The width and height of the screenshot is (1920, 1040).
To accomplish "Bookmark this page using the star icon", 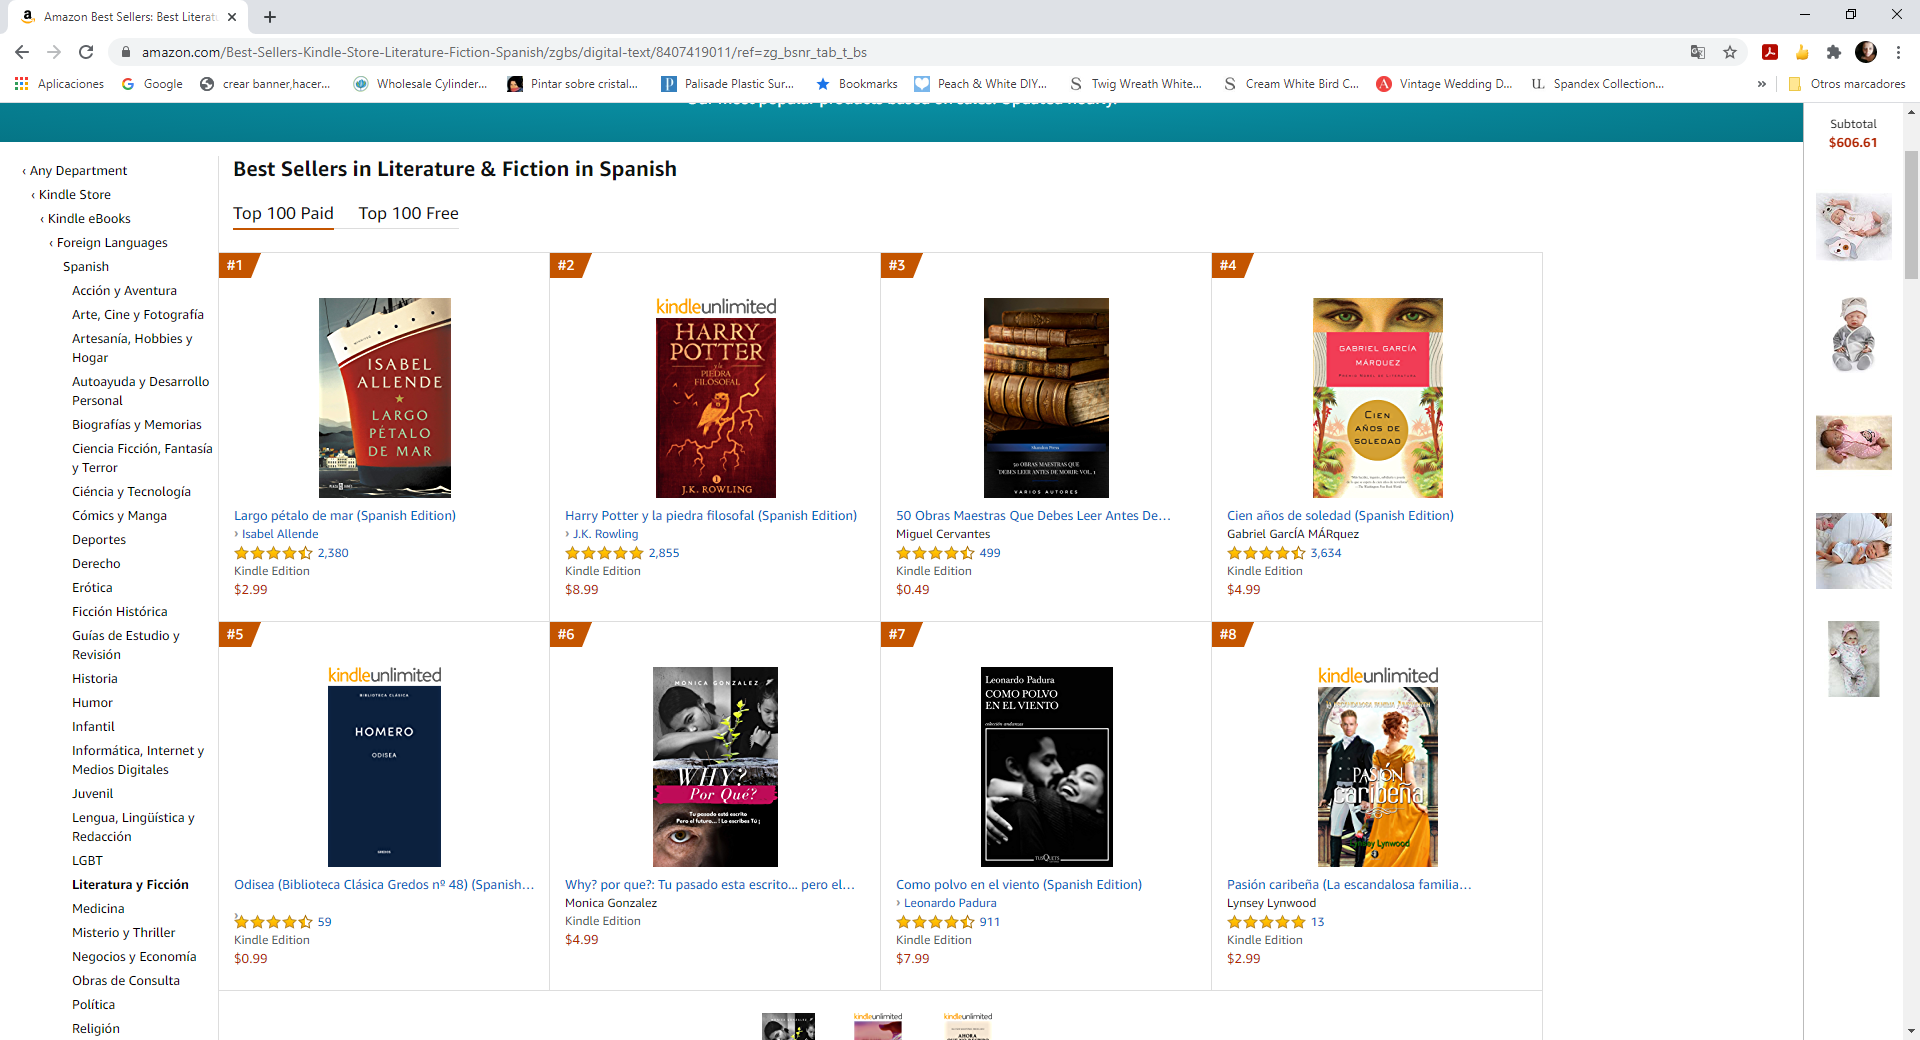I will click(1730, 52).
